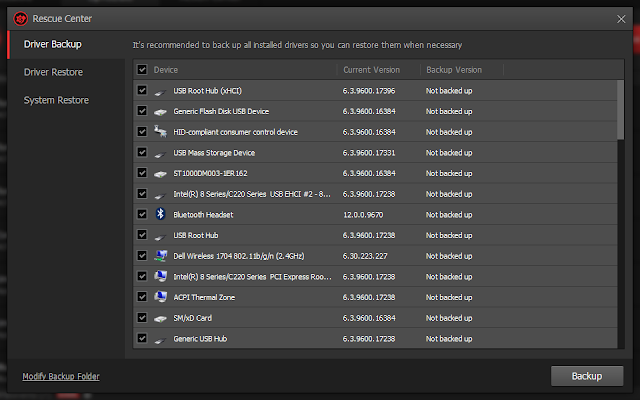The image size is (640, 400).
Task: Switch to Driver Restore tab
Action: 54,72
